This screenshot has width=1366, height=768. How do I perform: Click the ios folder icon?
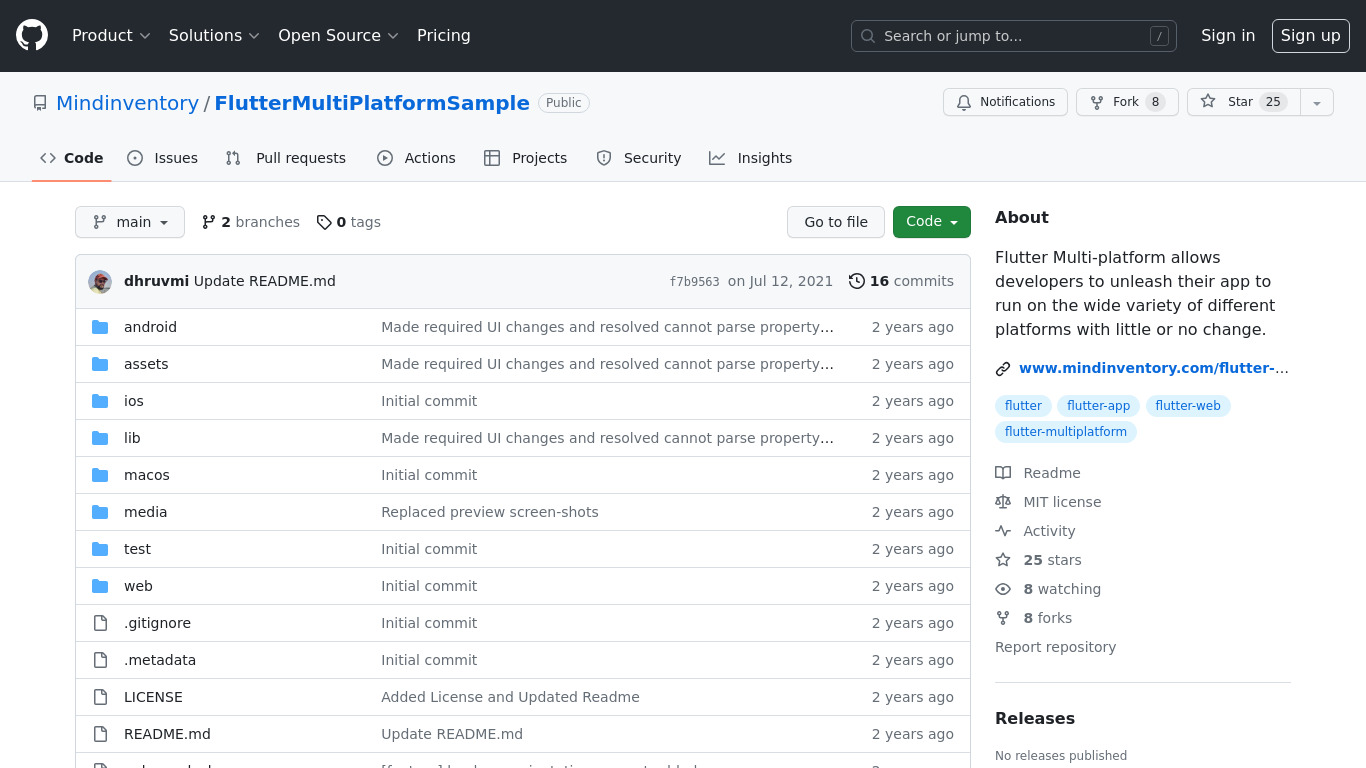[100, 401]
